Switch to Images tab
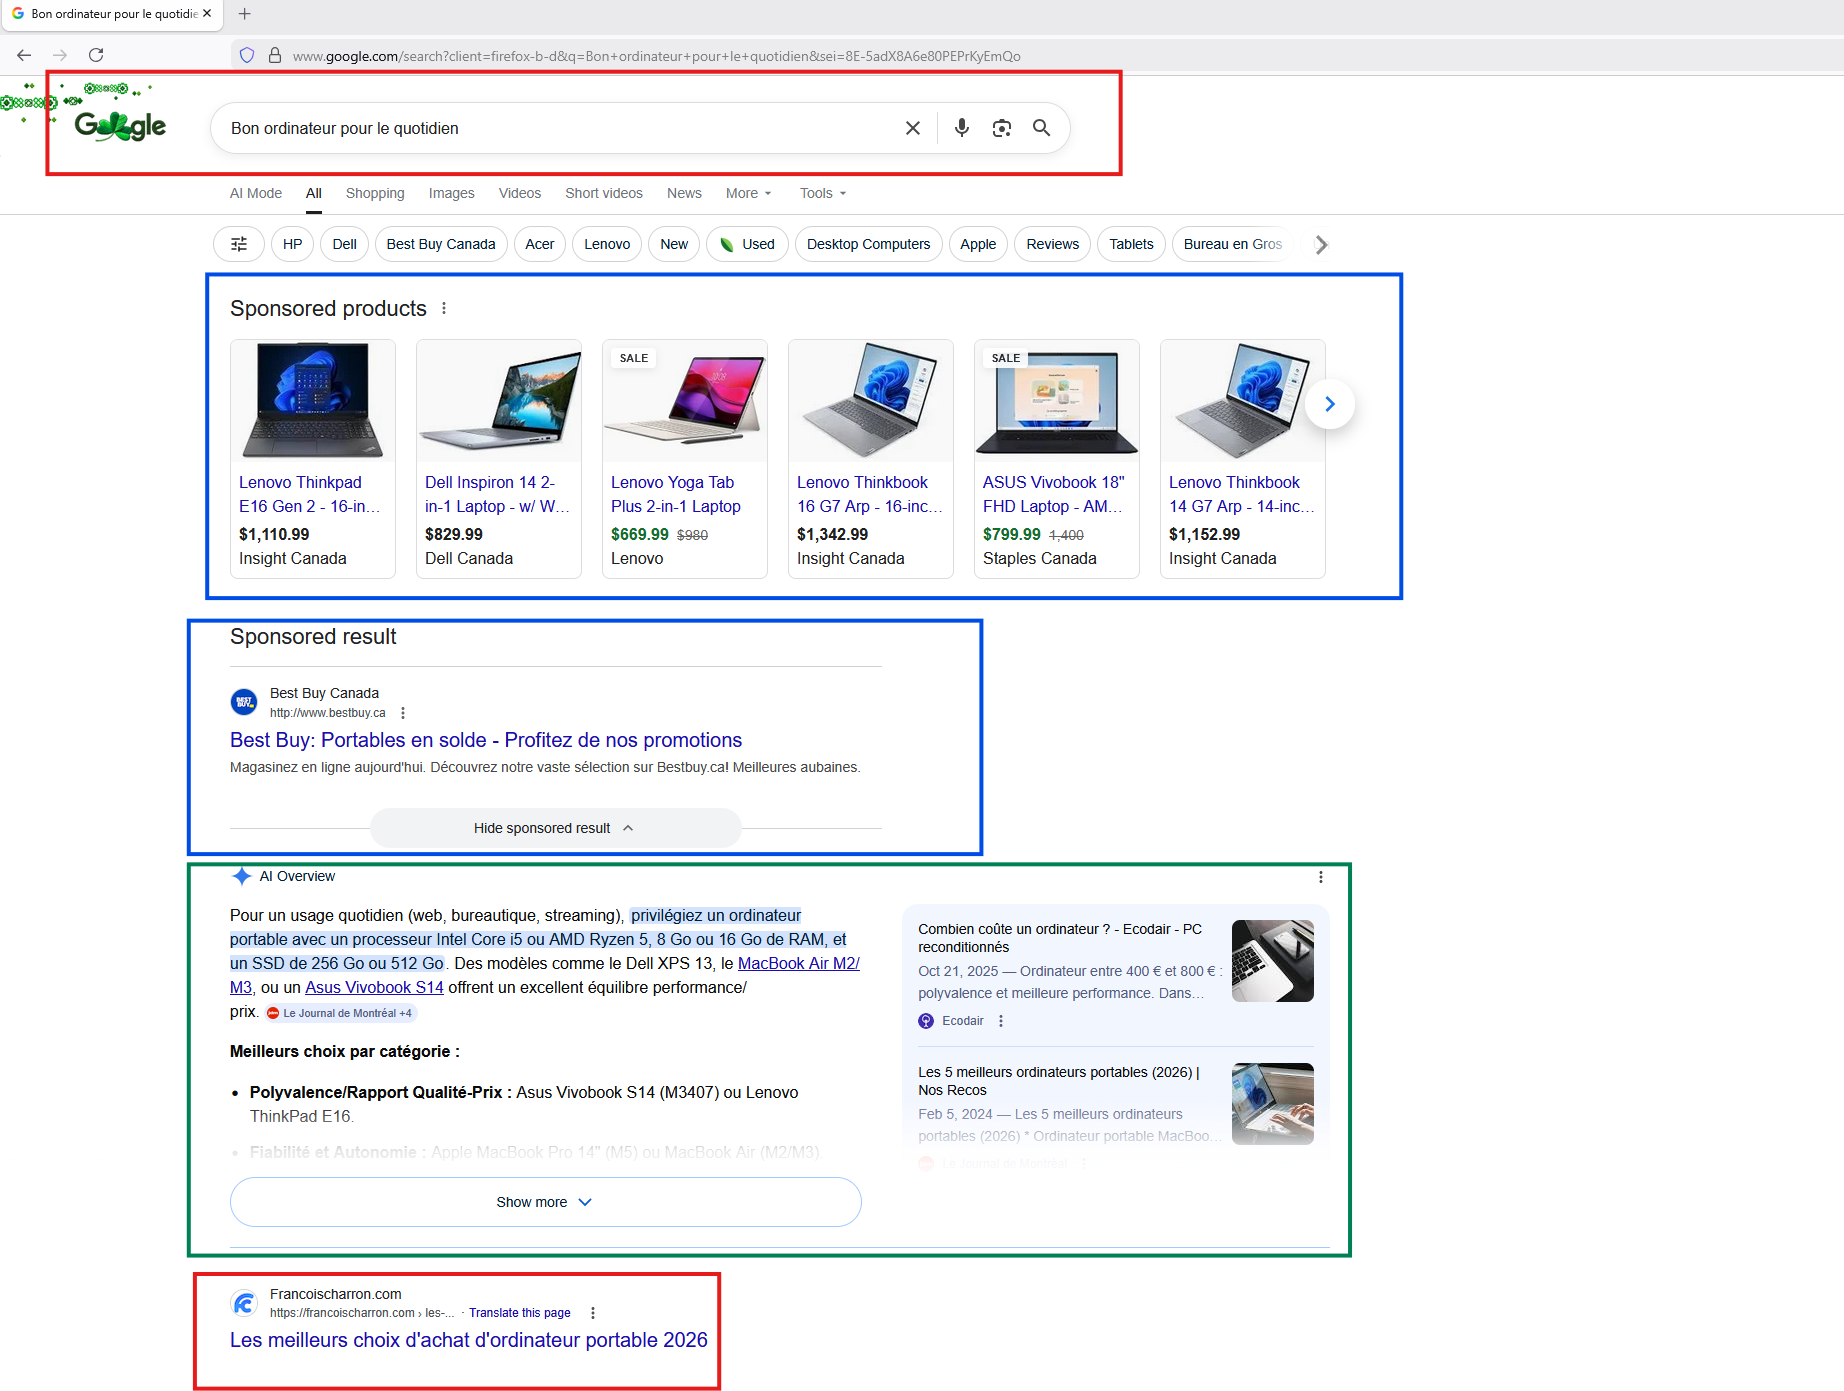 (452, 193)
